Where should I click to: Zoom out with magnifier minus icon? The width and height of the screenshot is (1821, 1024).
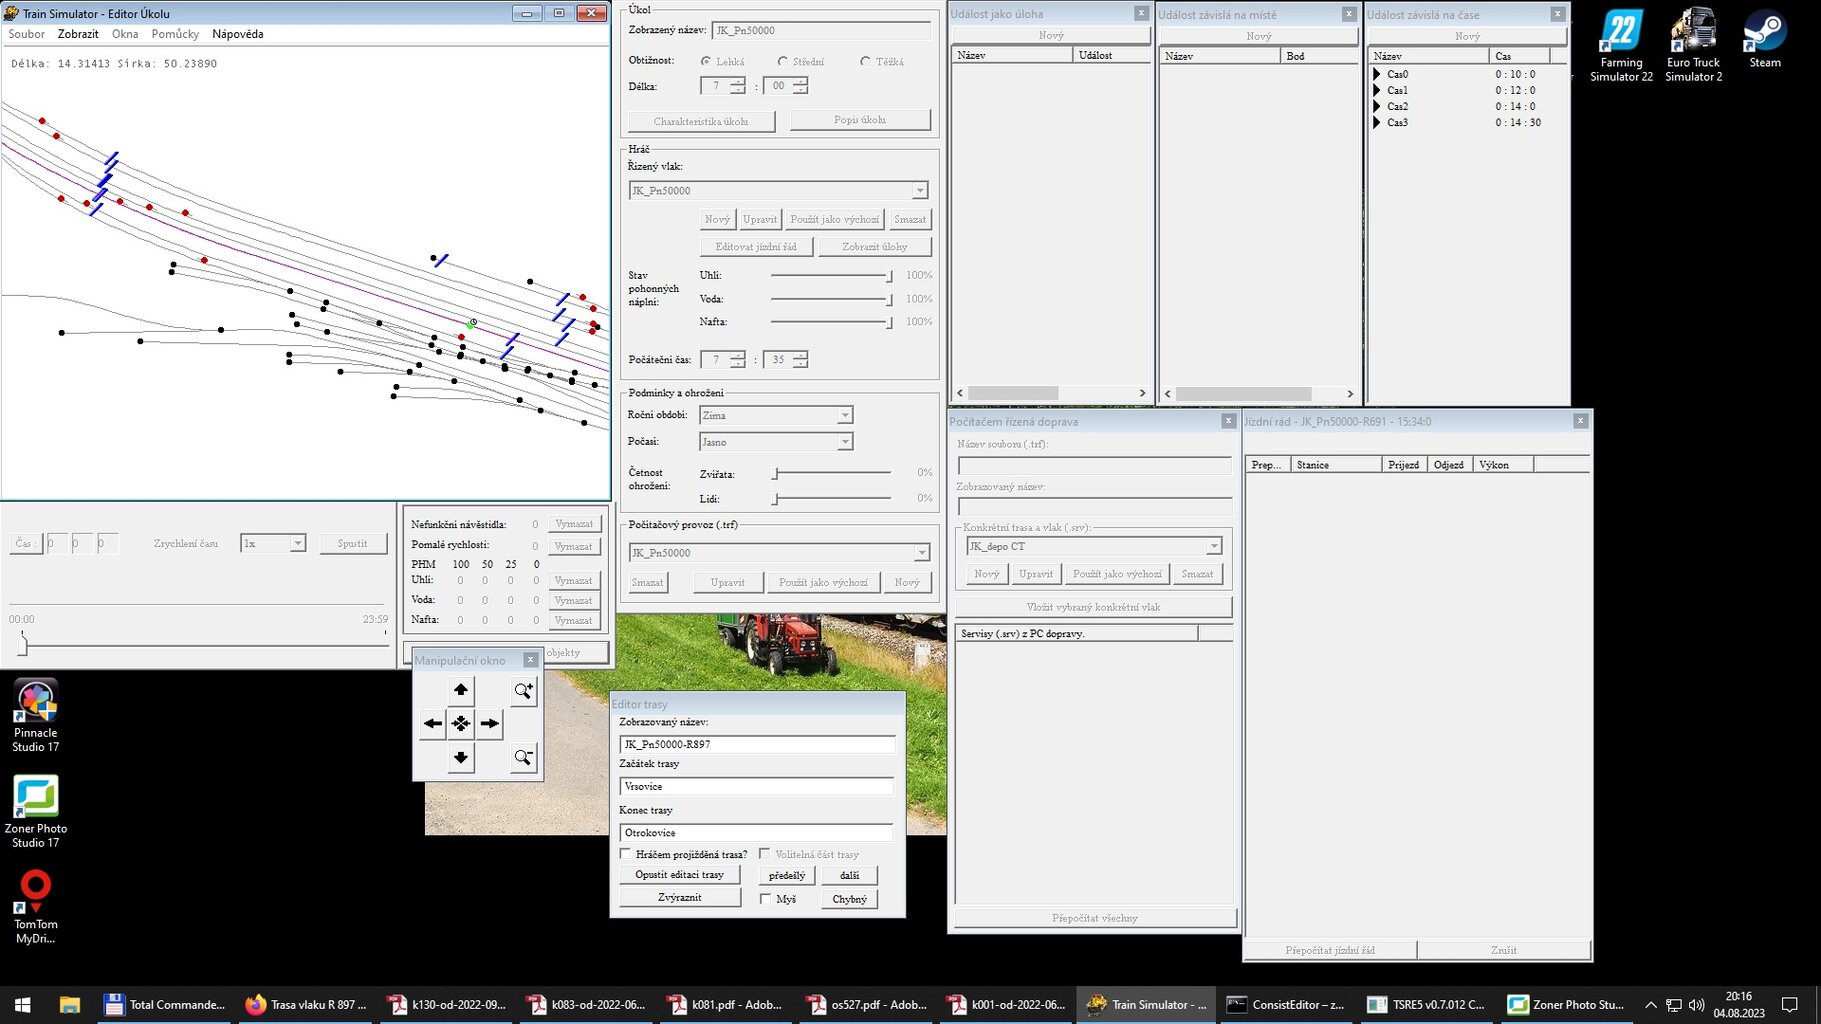(x=523, y=757)
